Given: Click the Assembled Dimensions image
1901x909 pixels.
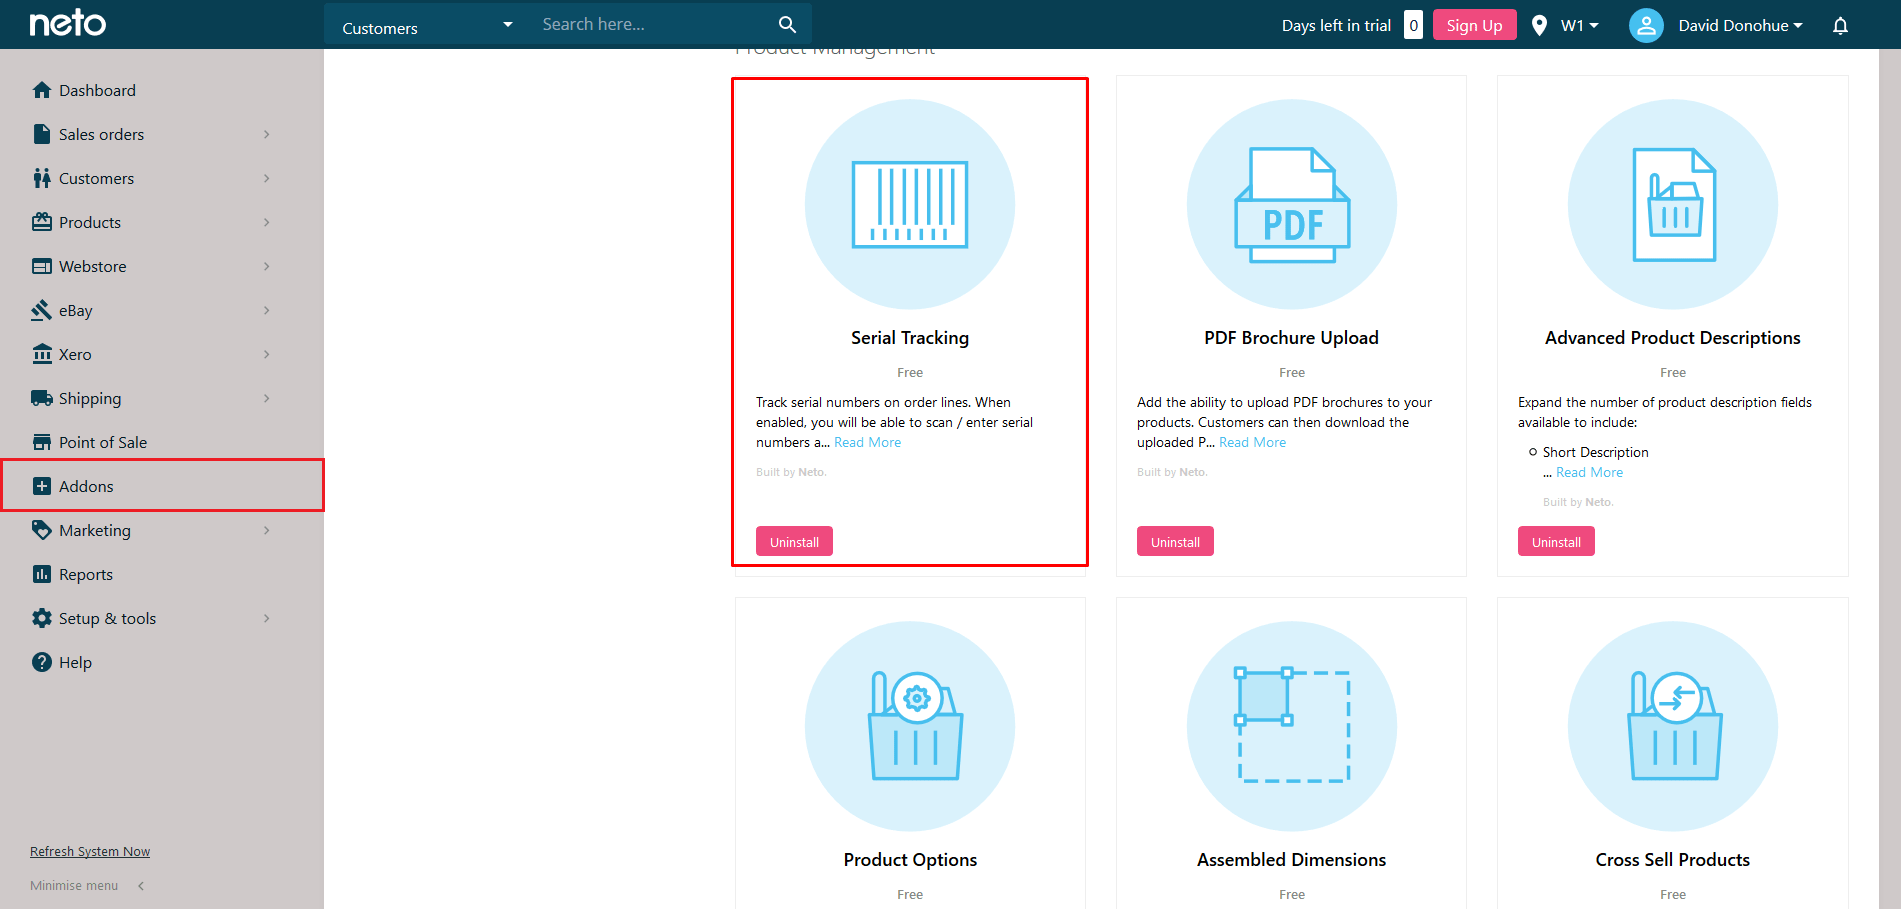Looking at the screenshot, I should (x=1291, y=726).
